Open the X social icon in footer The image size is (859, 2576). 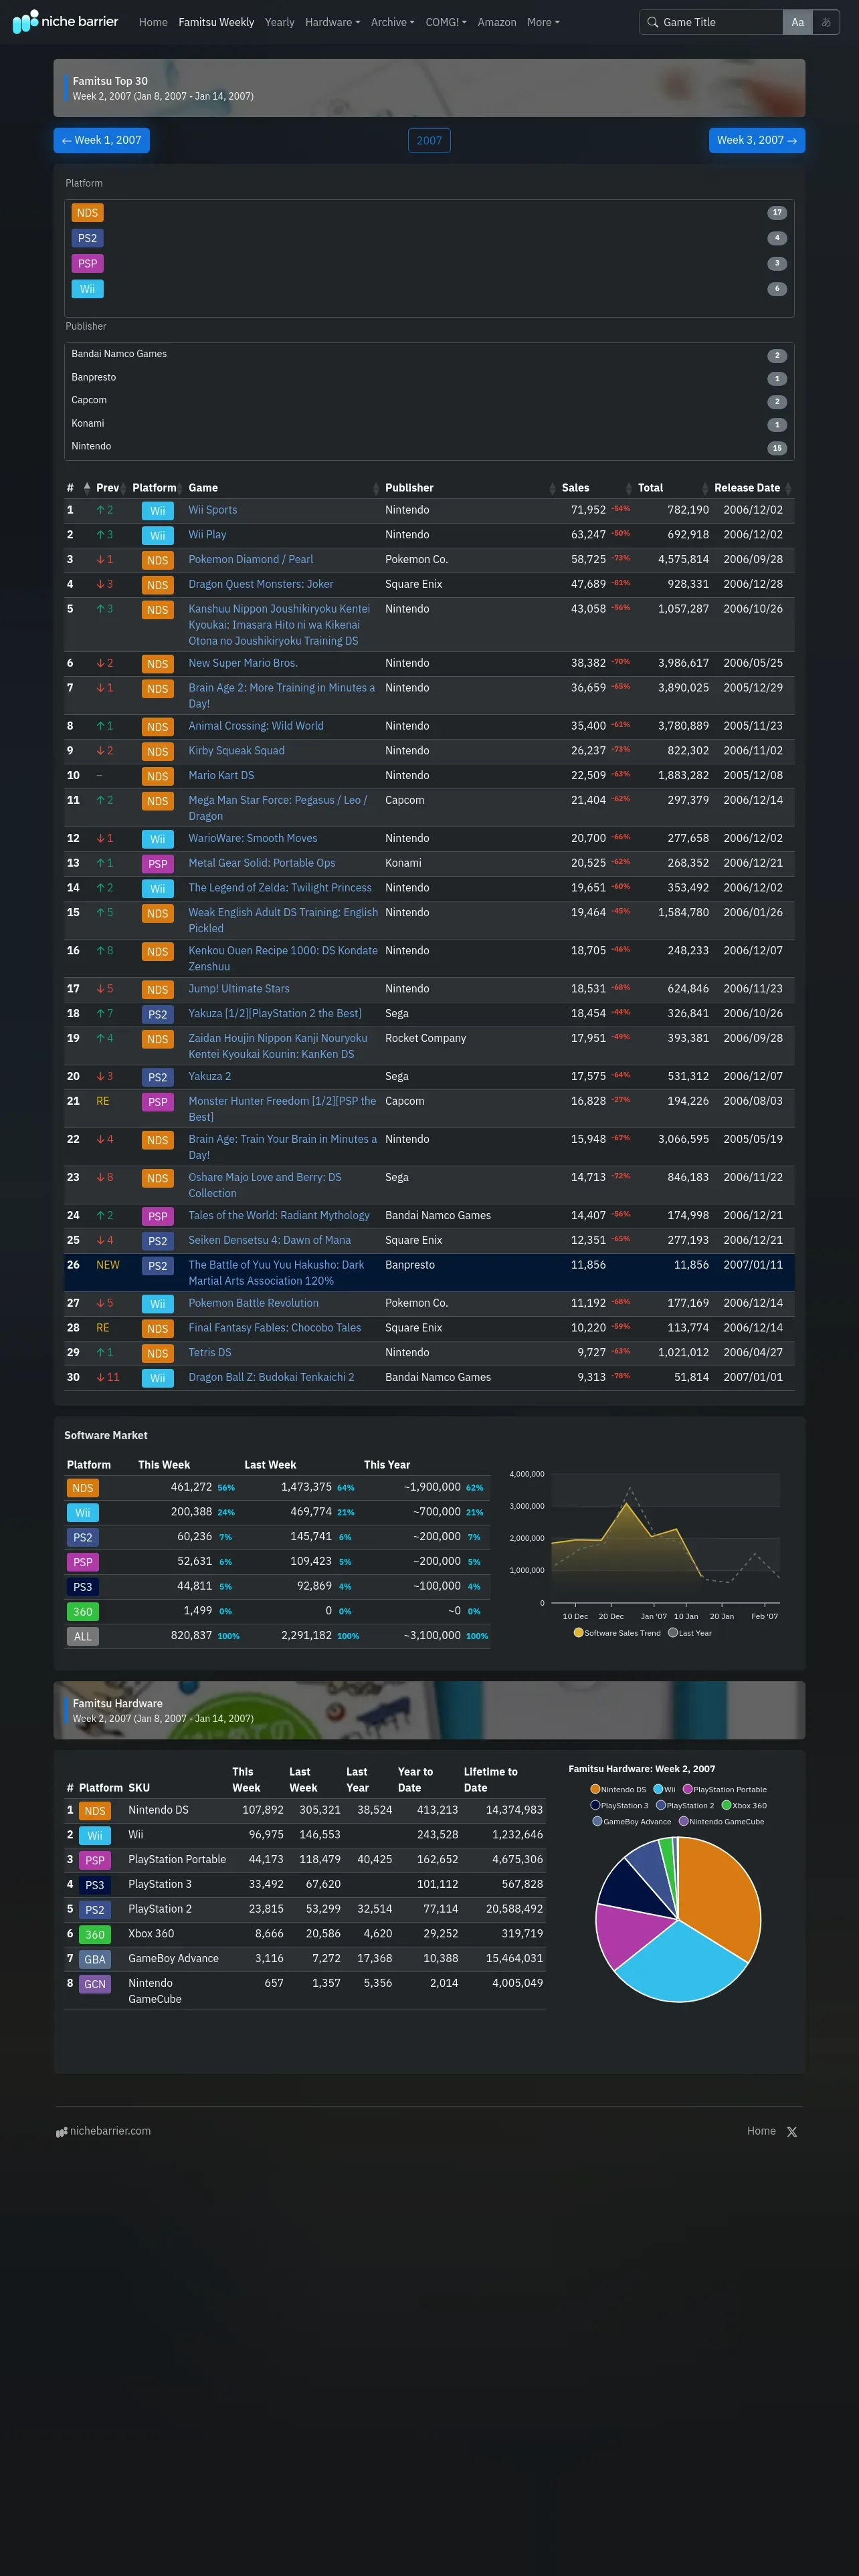click(x=792, y=2132)
